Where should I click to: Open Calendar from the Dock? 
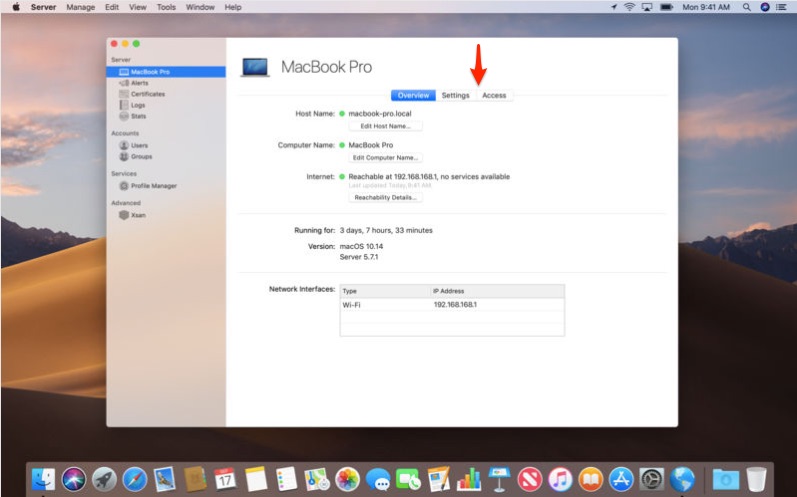click(x=225, y=479)
